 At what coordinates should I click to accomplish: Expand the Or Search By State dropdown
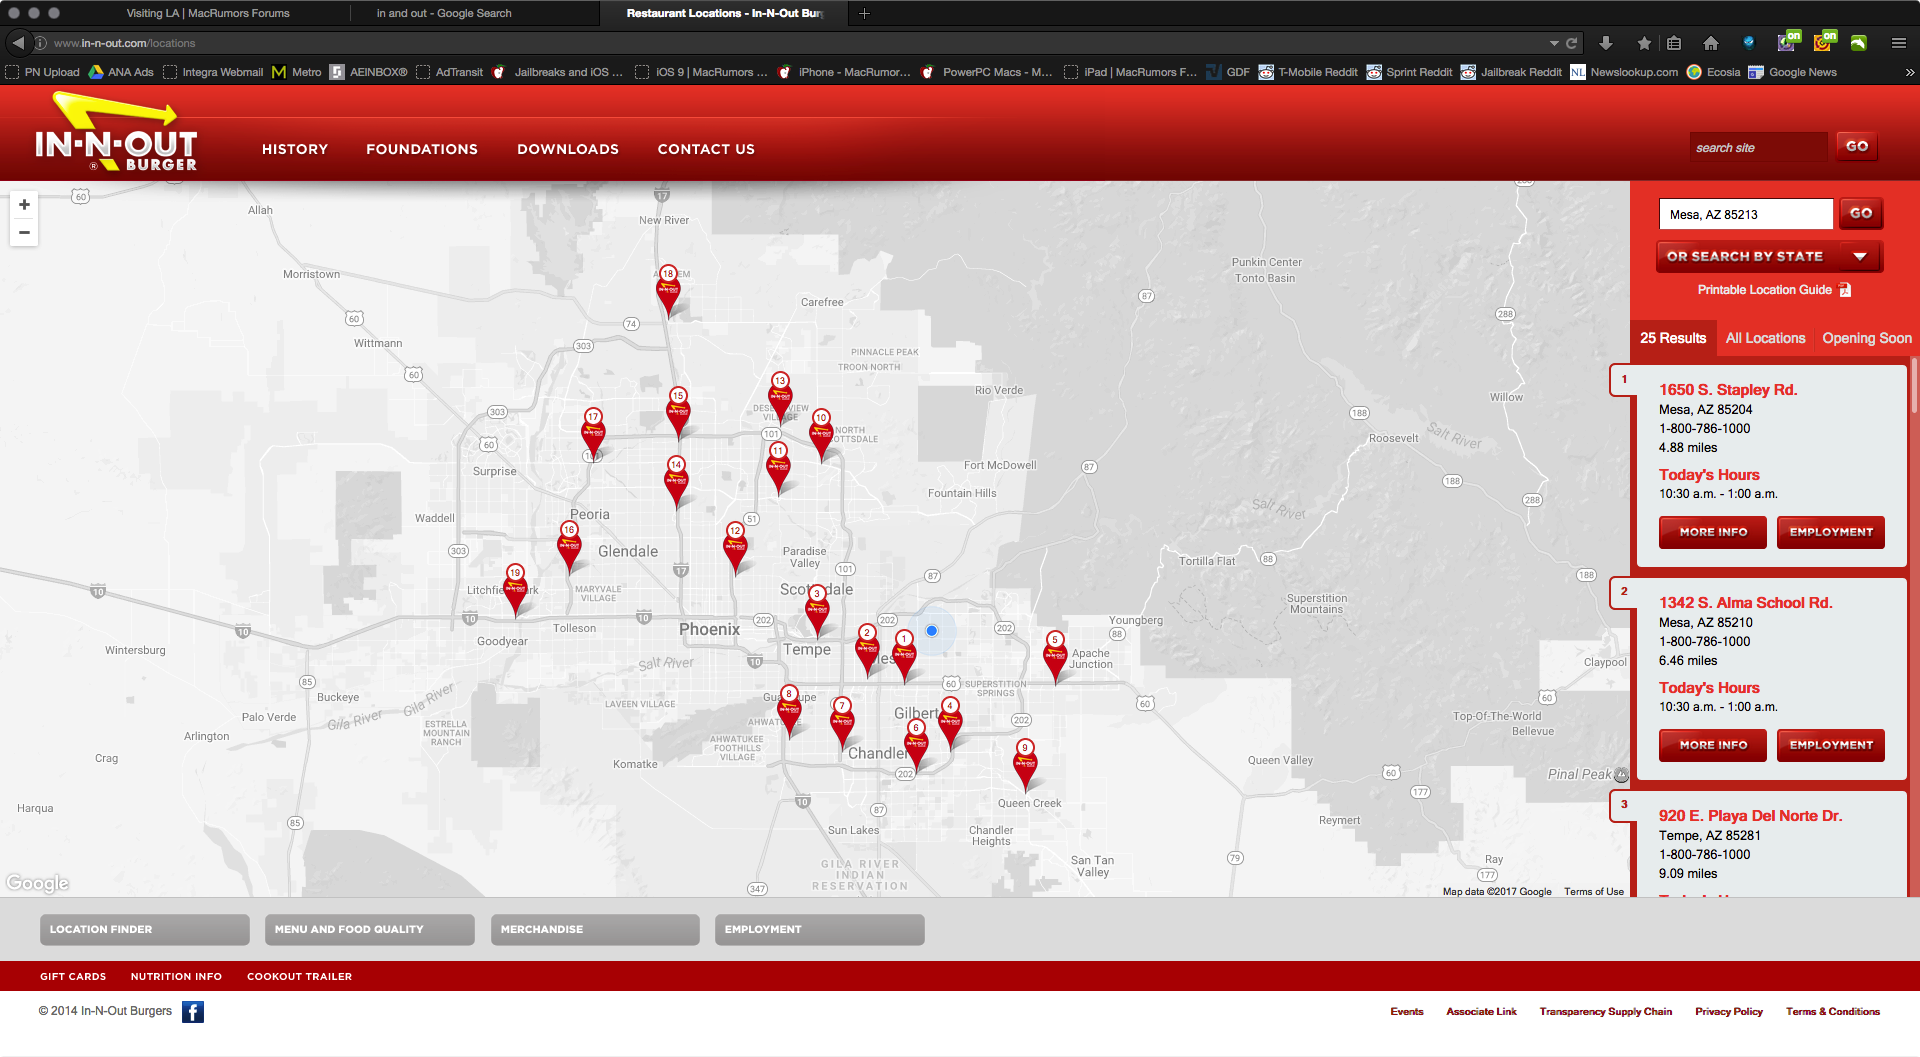[x=1770, y=257]
